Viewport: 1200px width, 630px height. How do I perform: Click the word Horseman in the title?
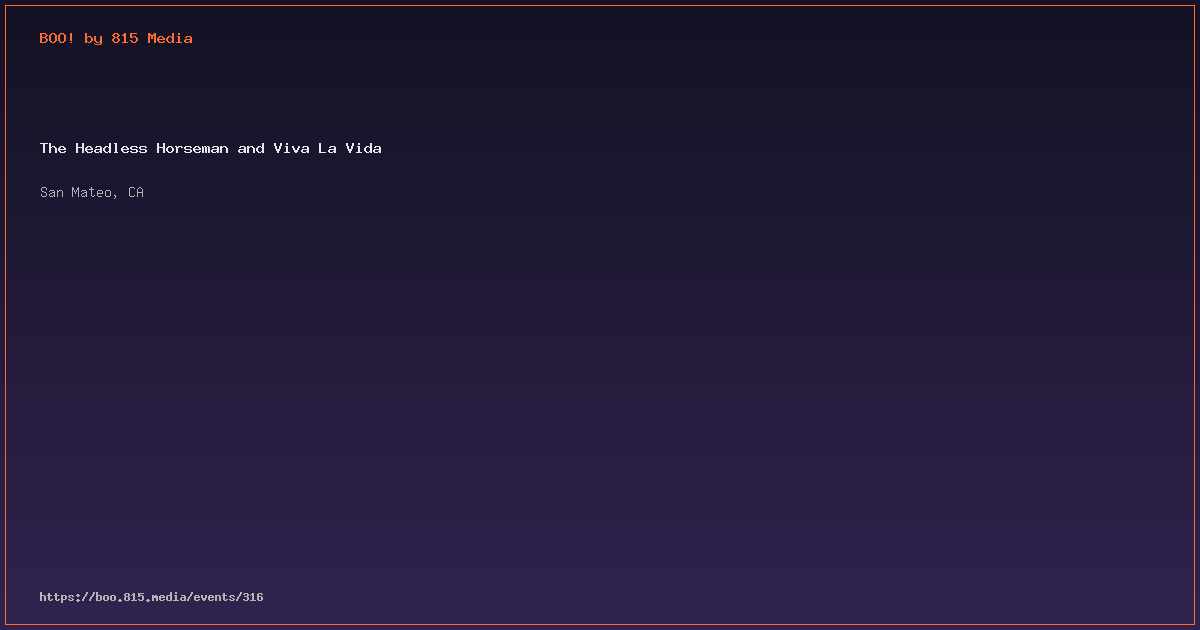click(192, 148)
